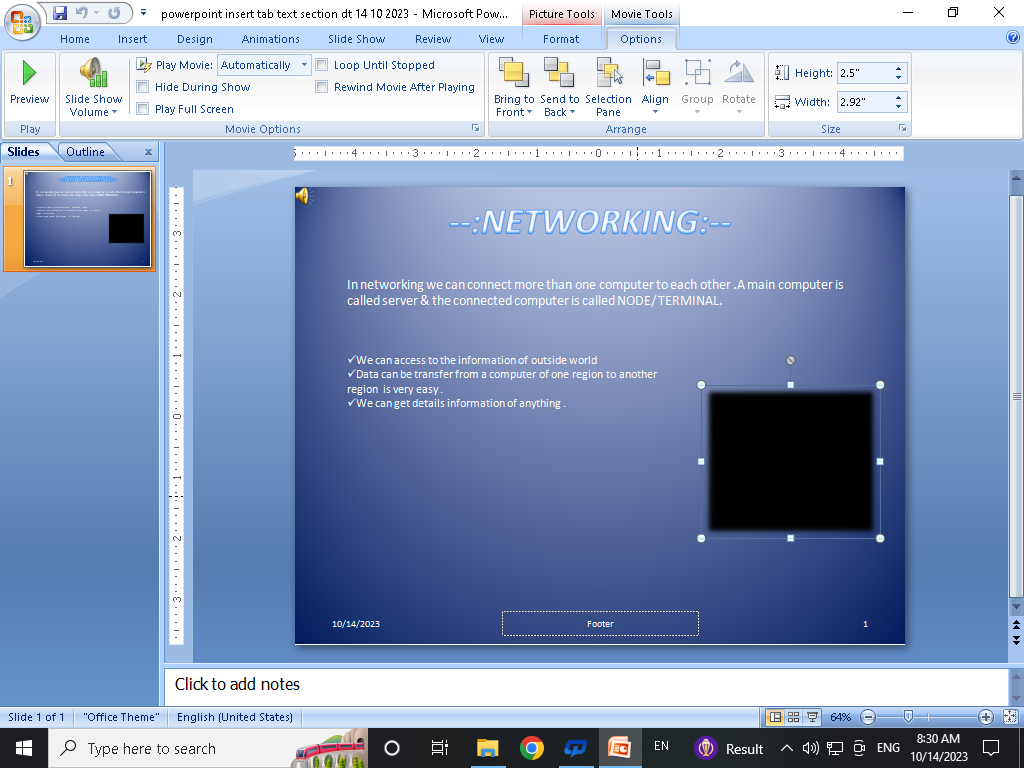Check Rewind Movie After Playing

tap(322, 87)
